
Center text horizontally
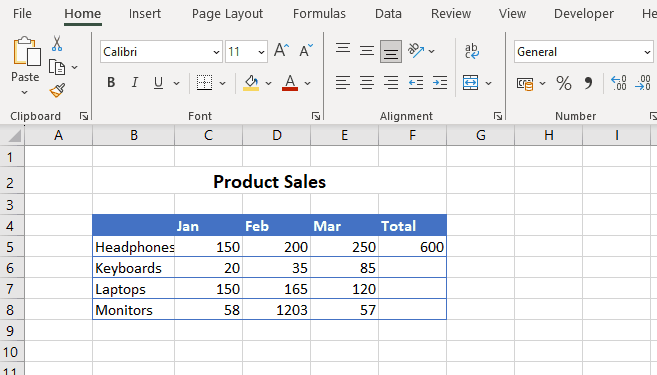pyautogui.click(x=367, y=83)
